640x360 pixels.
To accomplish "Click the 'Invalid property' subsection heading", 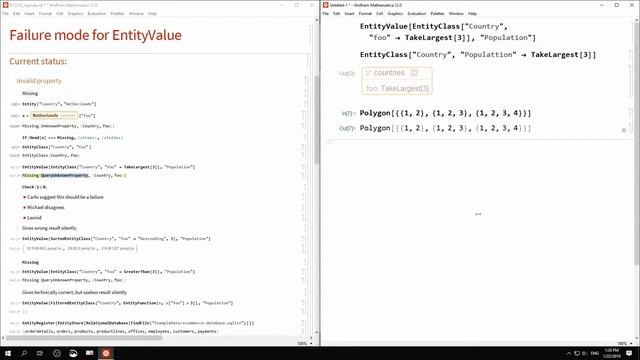I will (x=39, y=81).
